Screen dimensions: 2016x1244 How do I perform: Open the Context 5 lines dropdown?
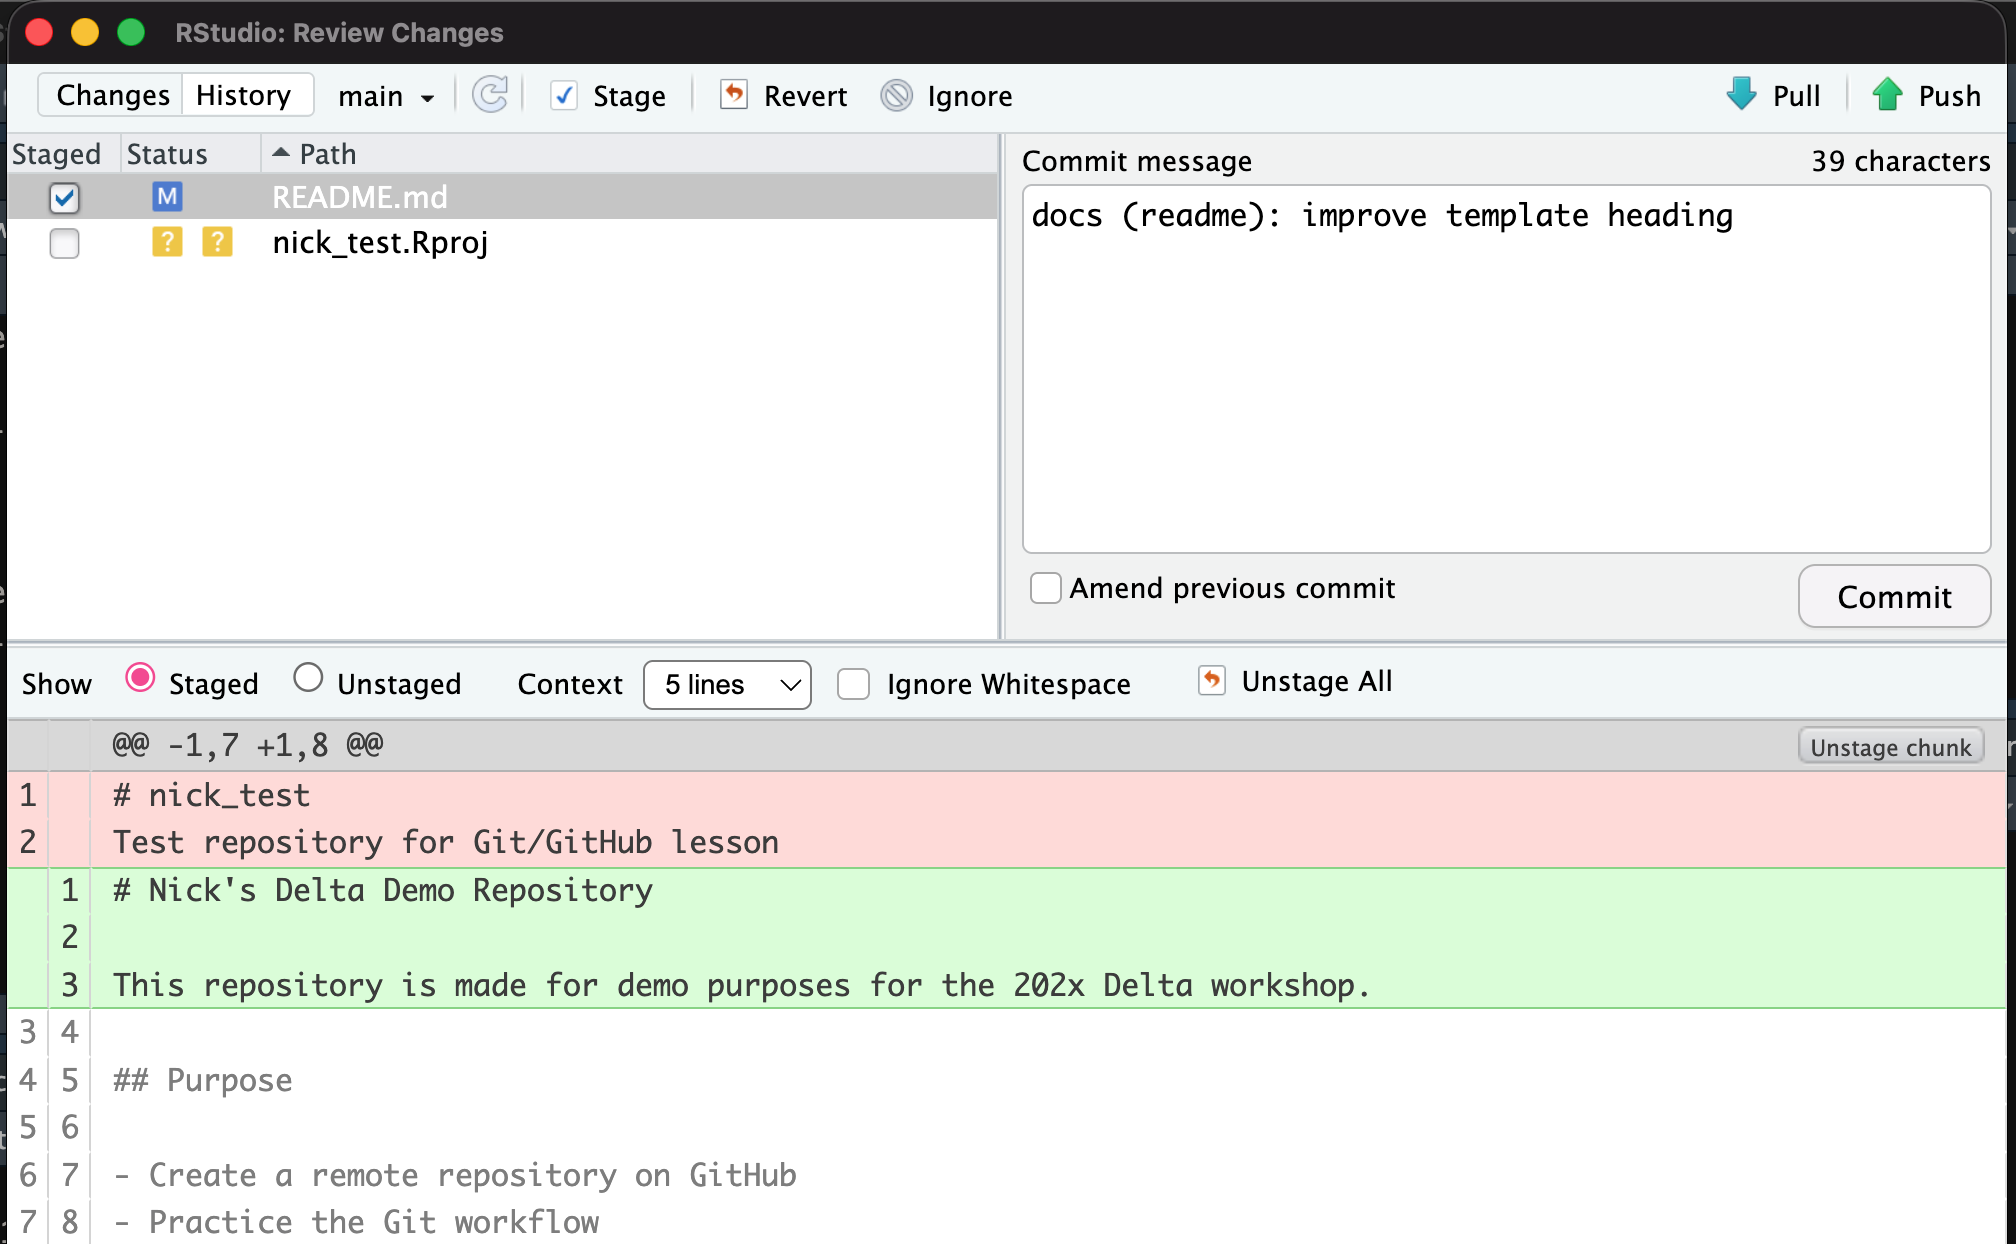[x=727, y=685]
